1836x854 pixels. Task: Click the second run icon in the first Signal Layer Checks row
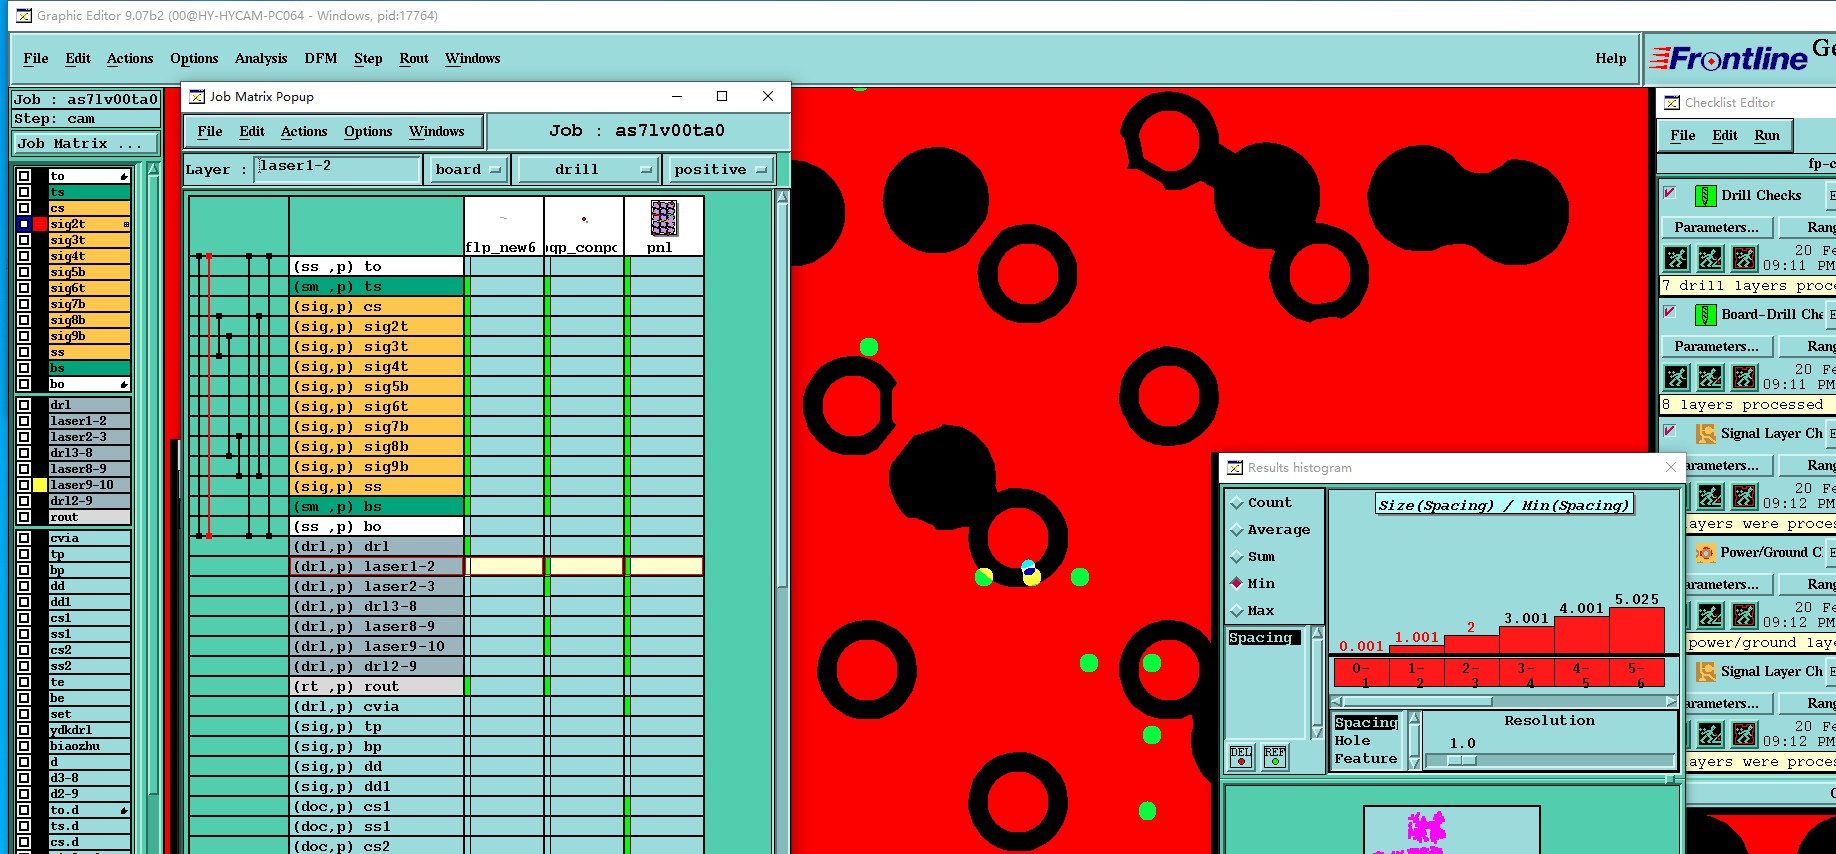pyautogui.click(x=1710, y=496)
